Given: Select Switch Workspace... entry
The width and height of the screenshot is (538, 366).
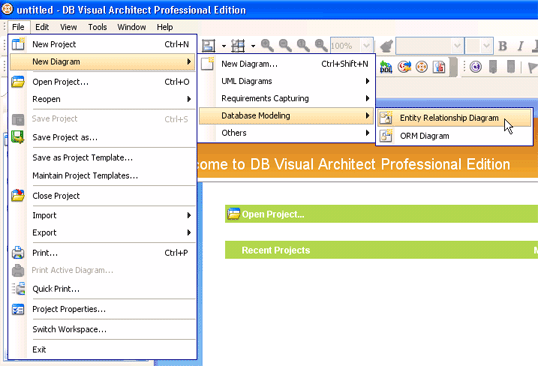Looking at the screenshot, I should (102, 329).
